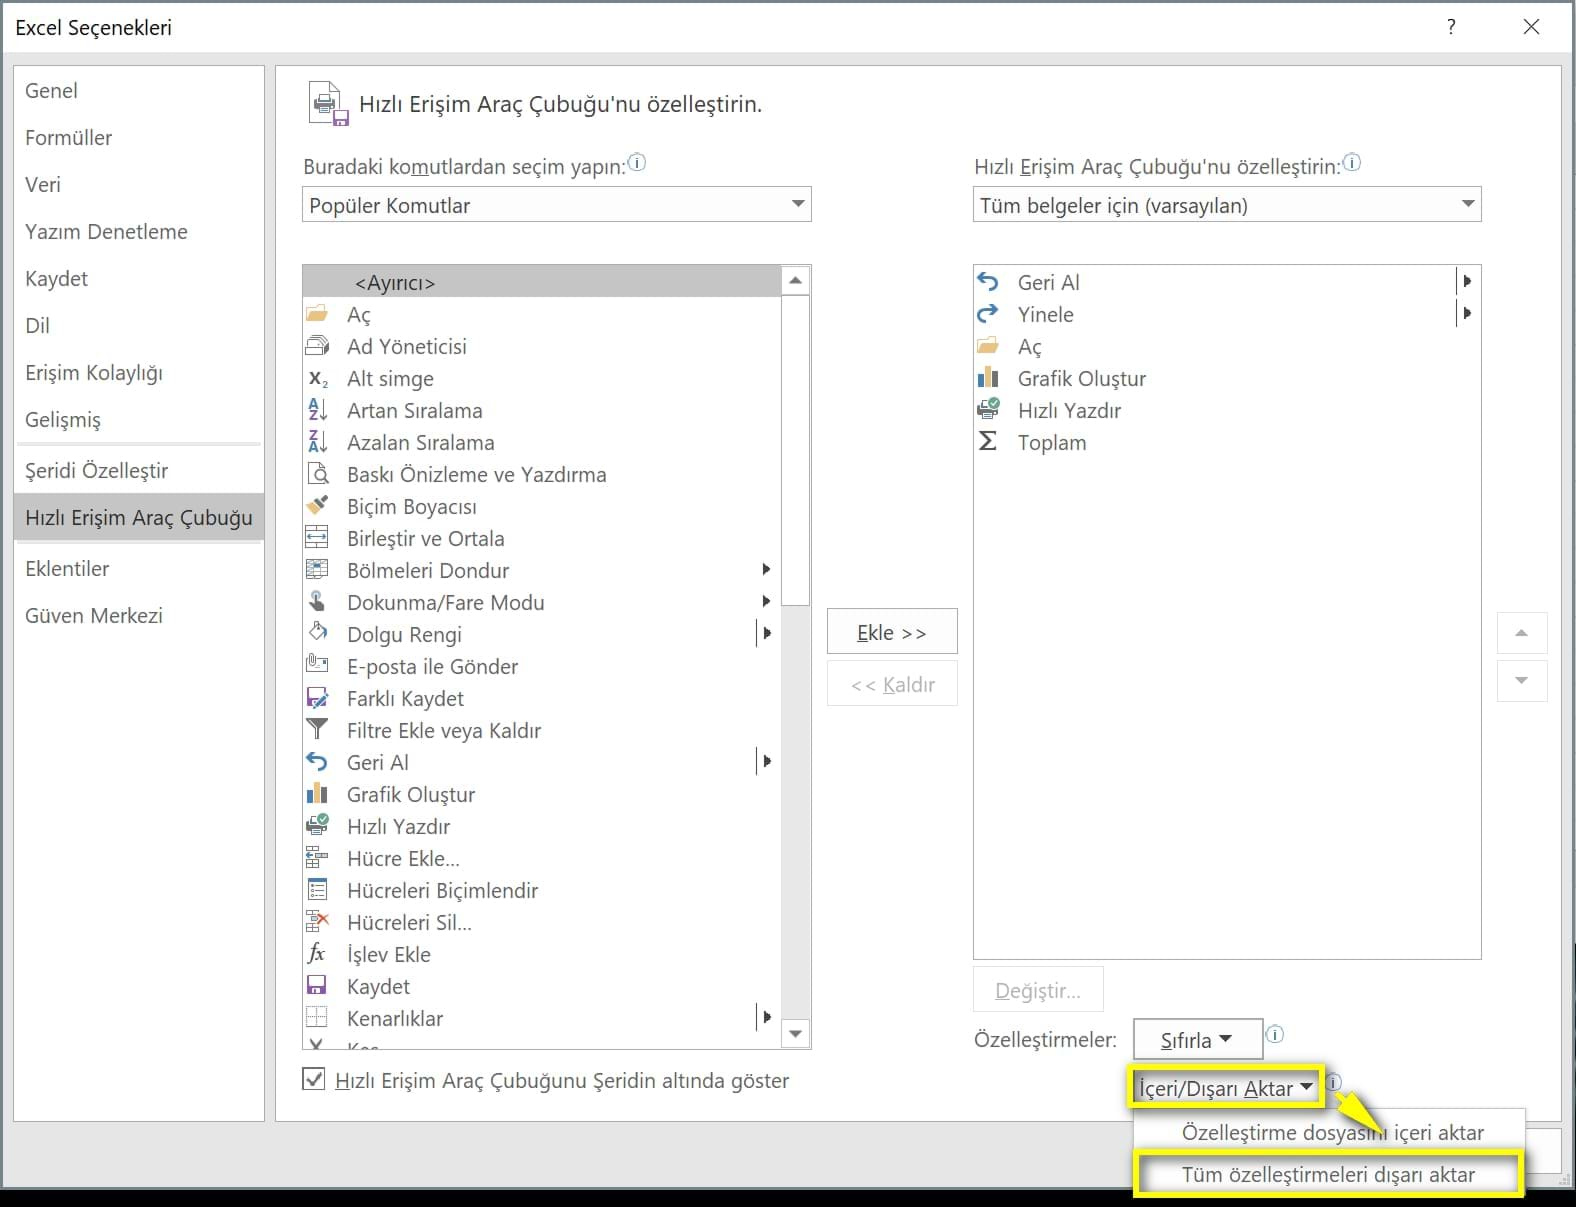Pick the İşlev Ekle fx icon
The width and height of the screenshot is (1576, 1207).
[317, 954]
